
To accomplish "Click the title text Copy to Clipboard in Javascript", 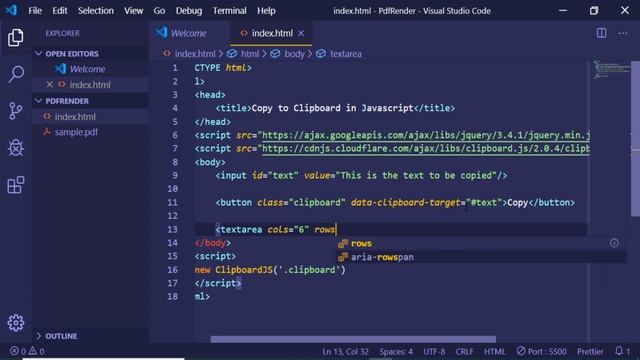I will [332, 108].
